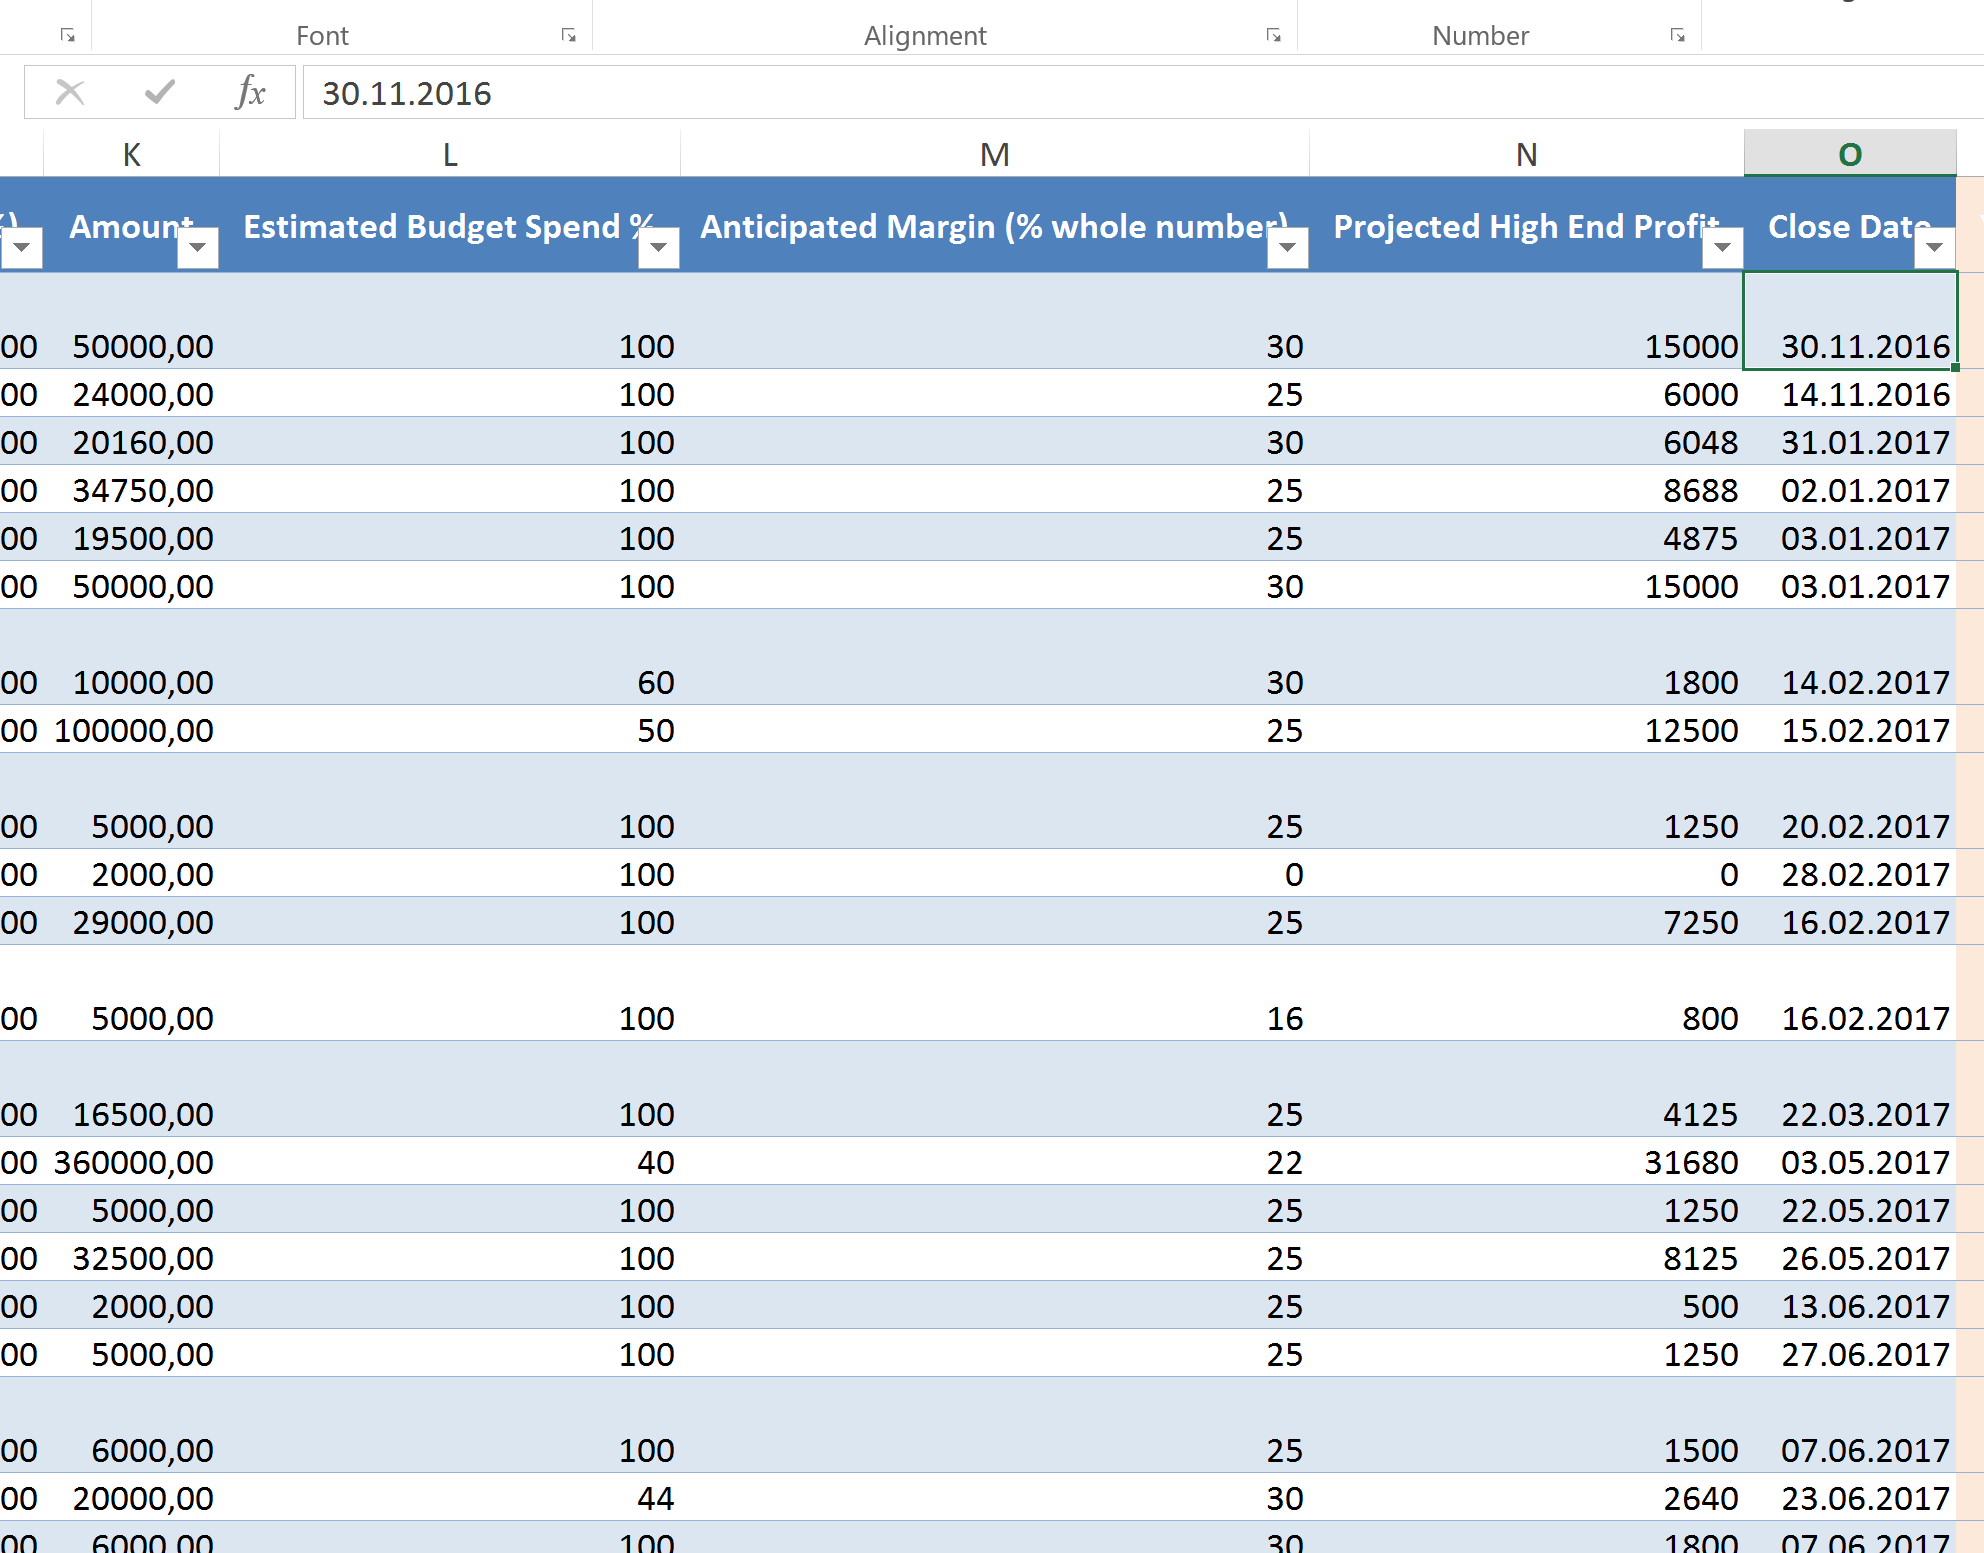Open Font settings dialog launcher
The height and width of the screenshot is (1553, 1984).
[568, 36]
